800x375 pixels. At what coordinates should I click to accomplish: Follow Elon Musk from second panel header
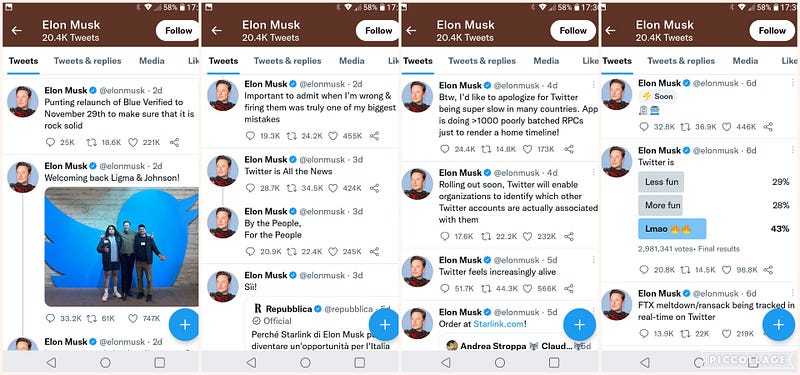click(x=379, y=31)
